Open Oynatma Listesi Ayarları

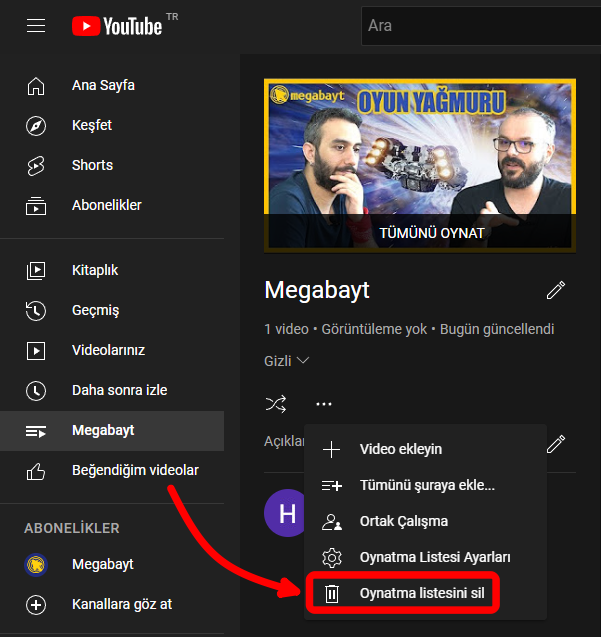[435, 557]
